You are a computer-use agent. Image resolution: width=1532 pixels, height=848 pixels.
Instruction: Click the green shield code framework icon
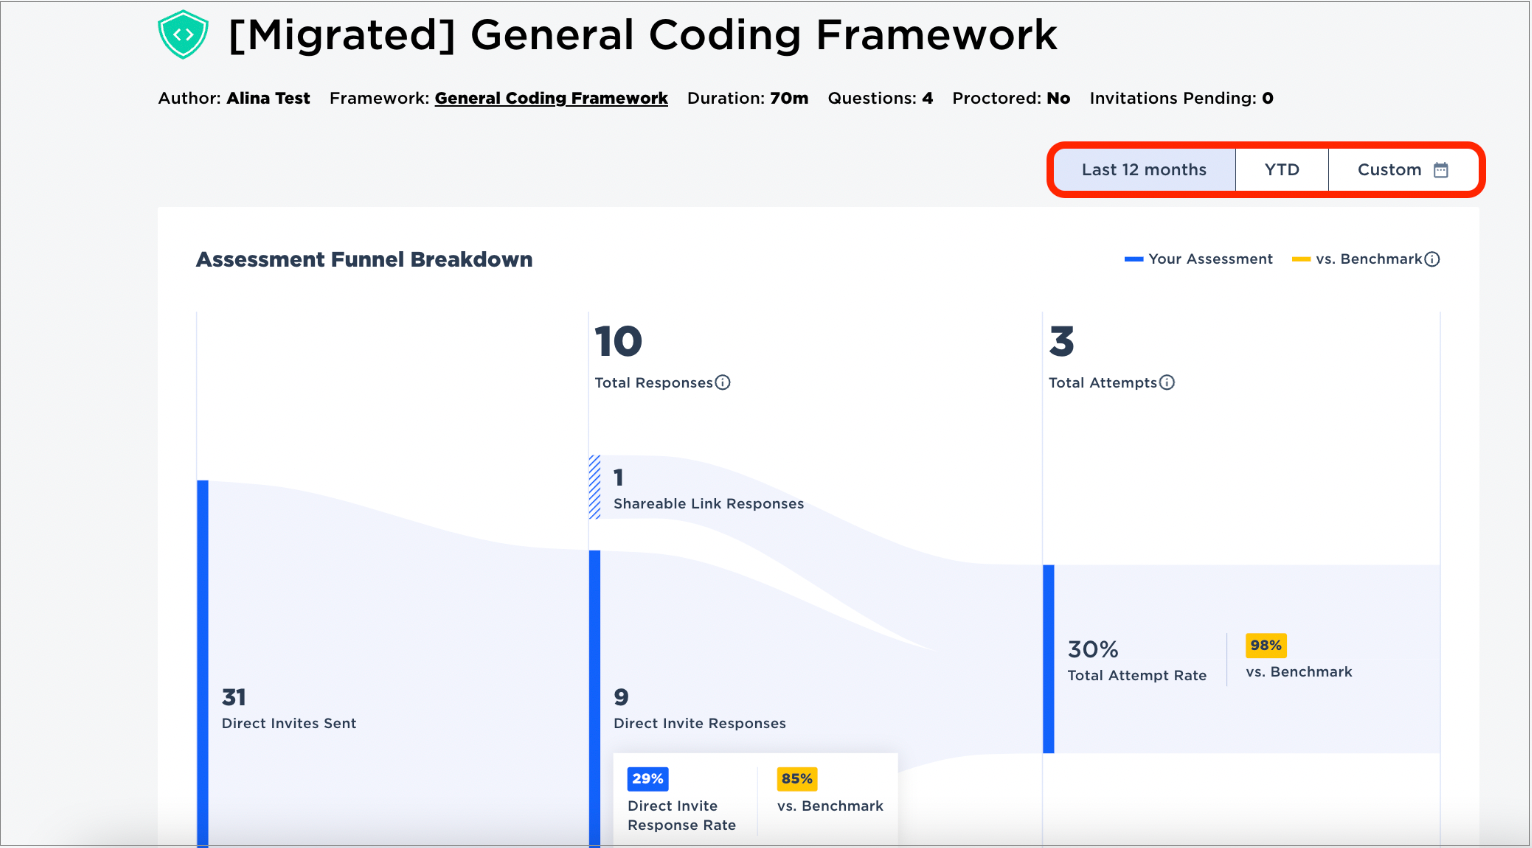183,35
